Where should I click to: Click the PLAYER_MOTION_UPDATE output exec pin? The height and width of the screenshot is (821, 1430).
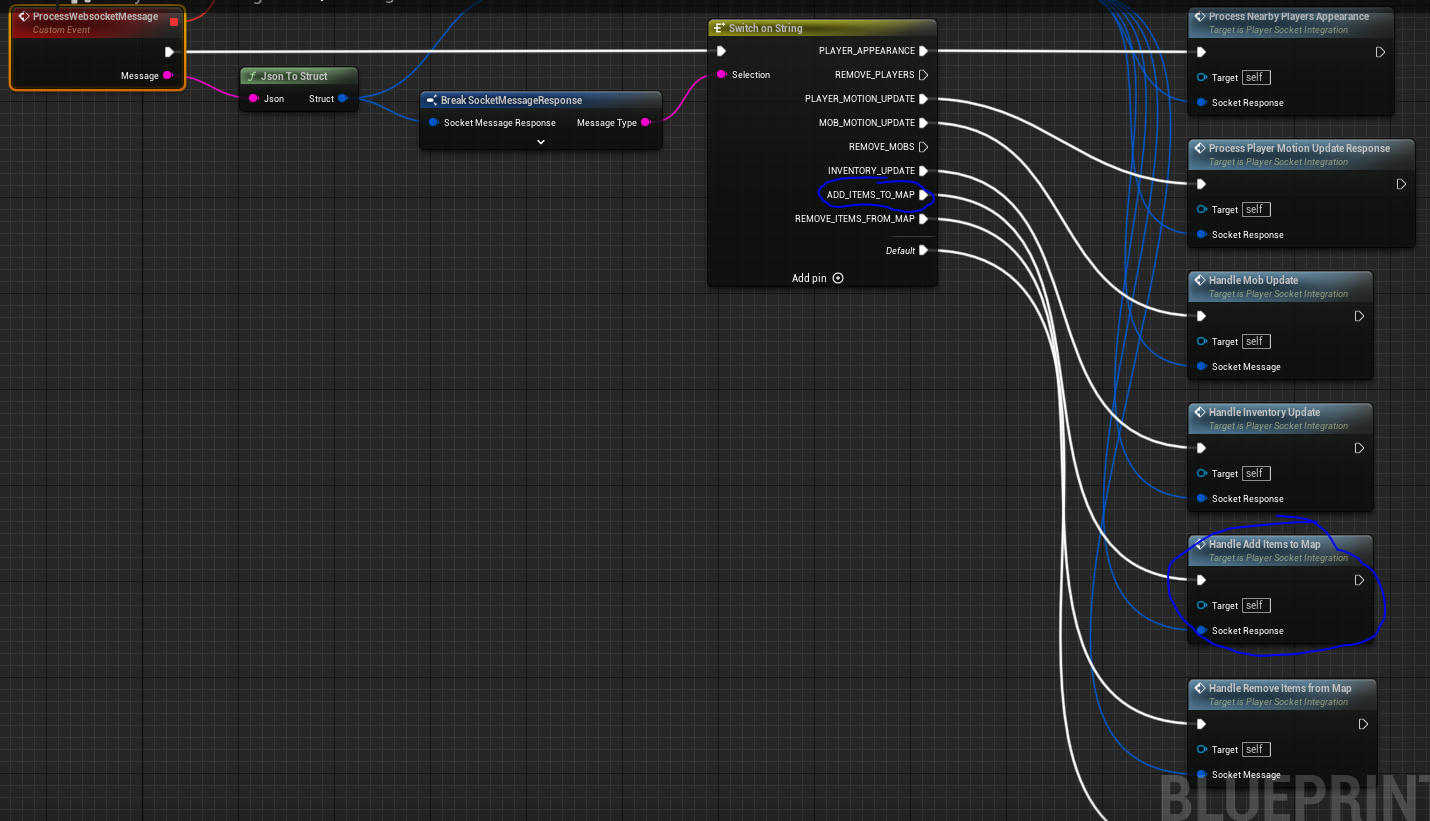pyautogui.click(x=923, y=99)
